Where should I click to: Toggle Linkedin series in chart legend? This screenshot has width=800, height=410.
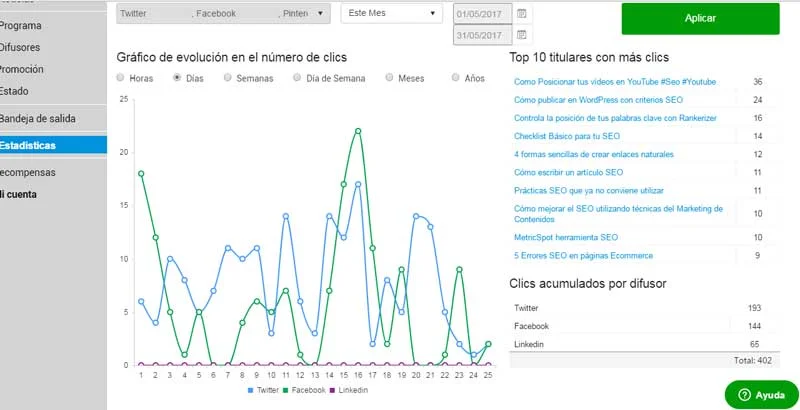click(348, 390)
